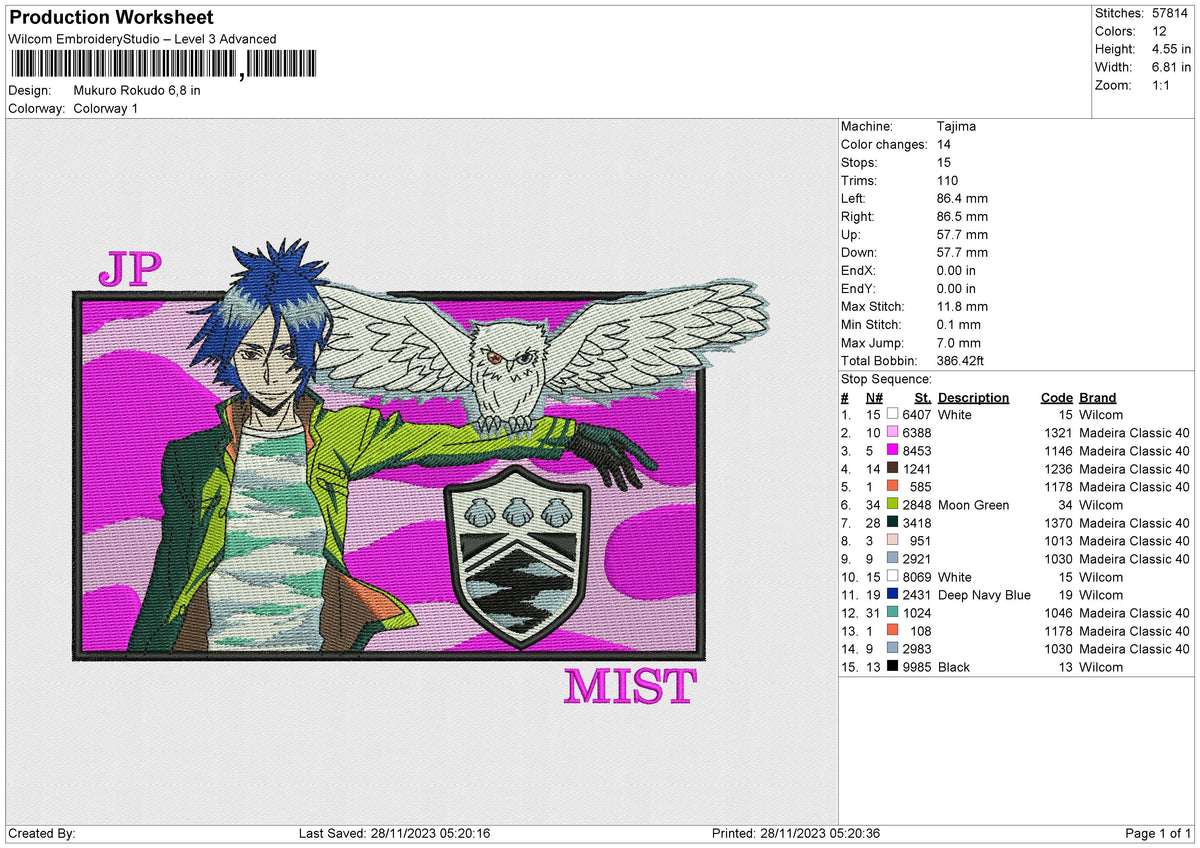Viewport: 1200px width, 848px height.
Task: Select the Min Stitch value 0.1 mm
Action: pyautogui.click(x=959, y=325)
